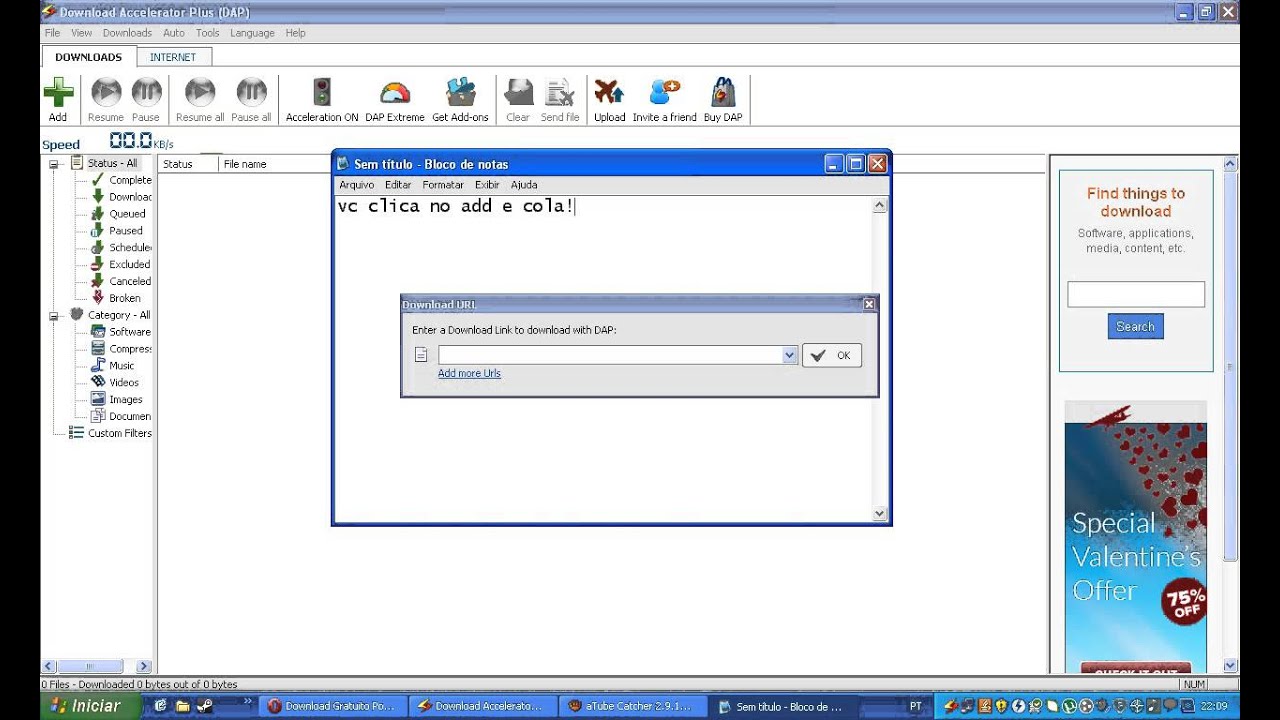This screenshot has width=1280, height=720.
Task: Open the DAP Help menu
Action: pos(295,33)
